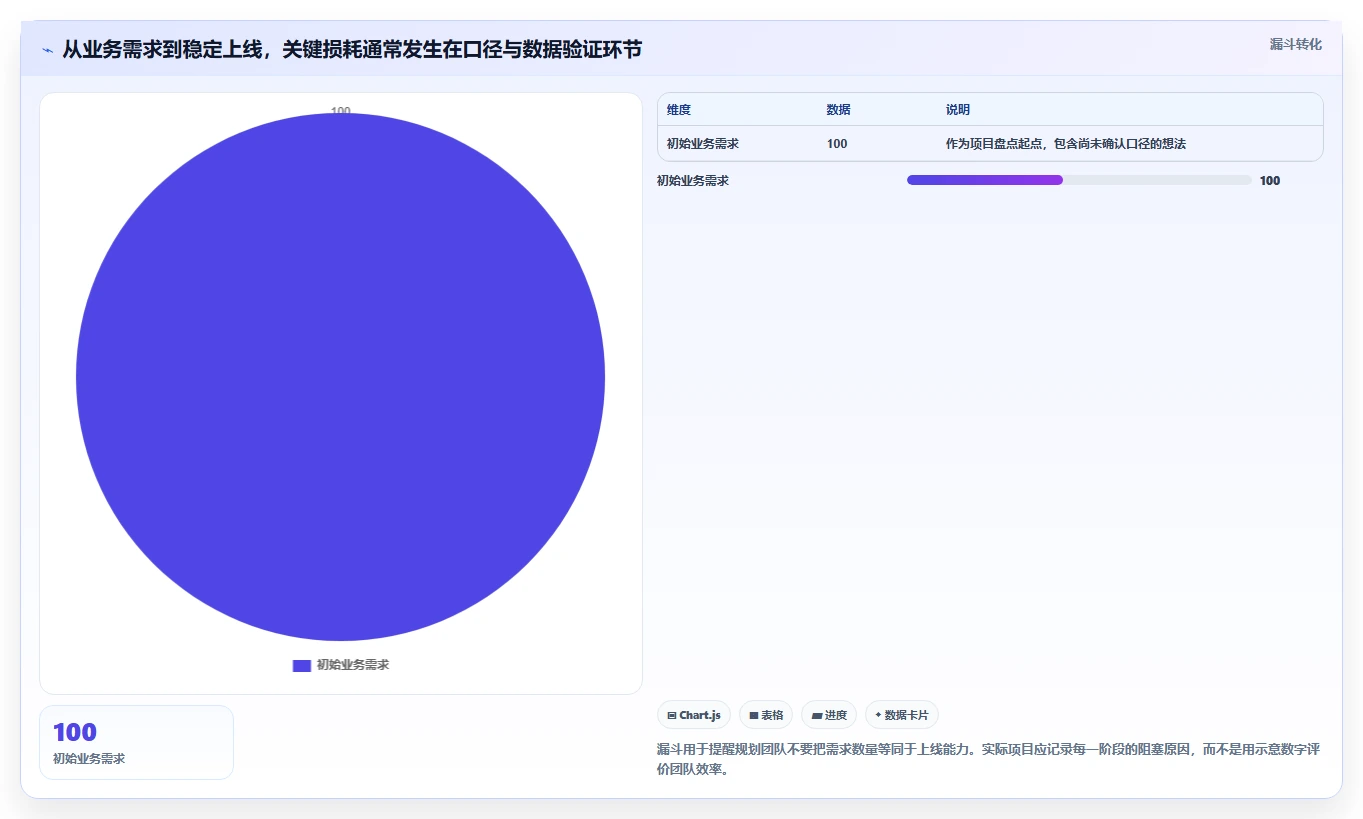The width and height of the screenshot is (1363, 819).
Task: Click the square icon in the 表格 chip
Action: point(754,716)
